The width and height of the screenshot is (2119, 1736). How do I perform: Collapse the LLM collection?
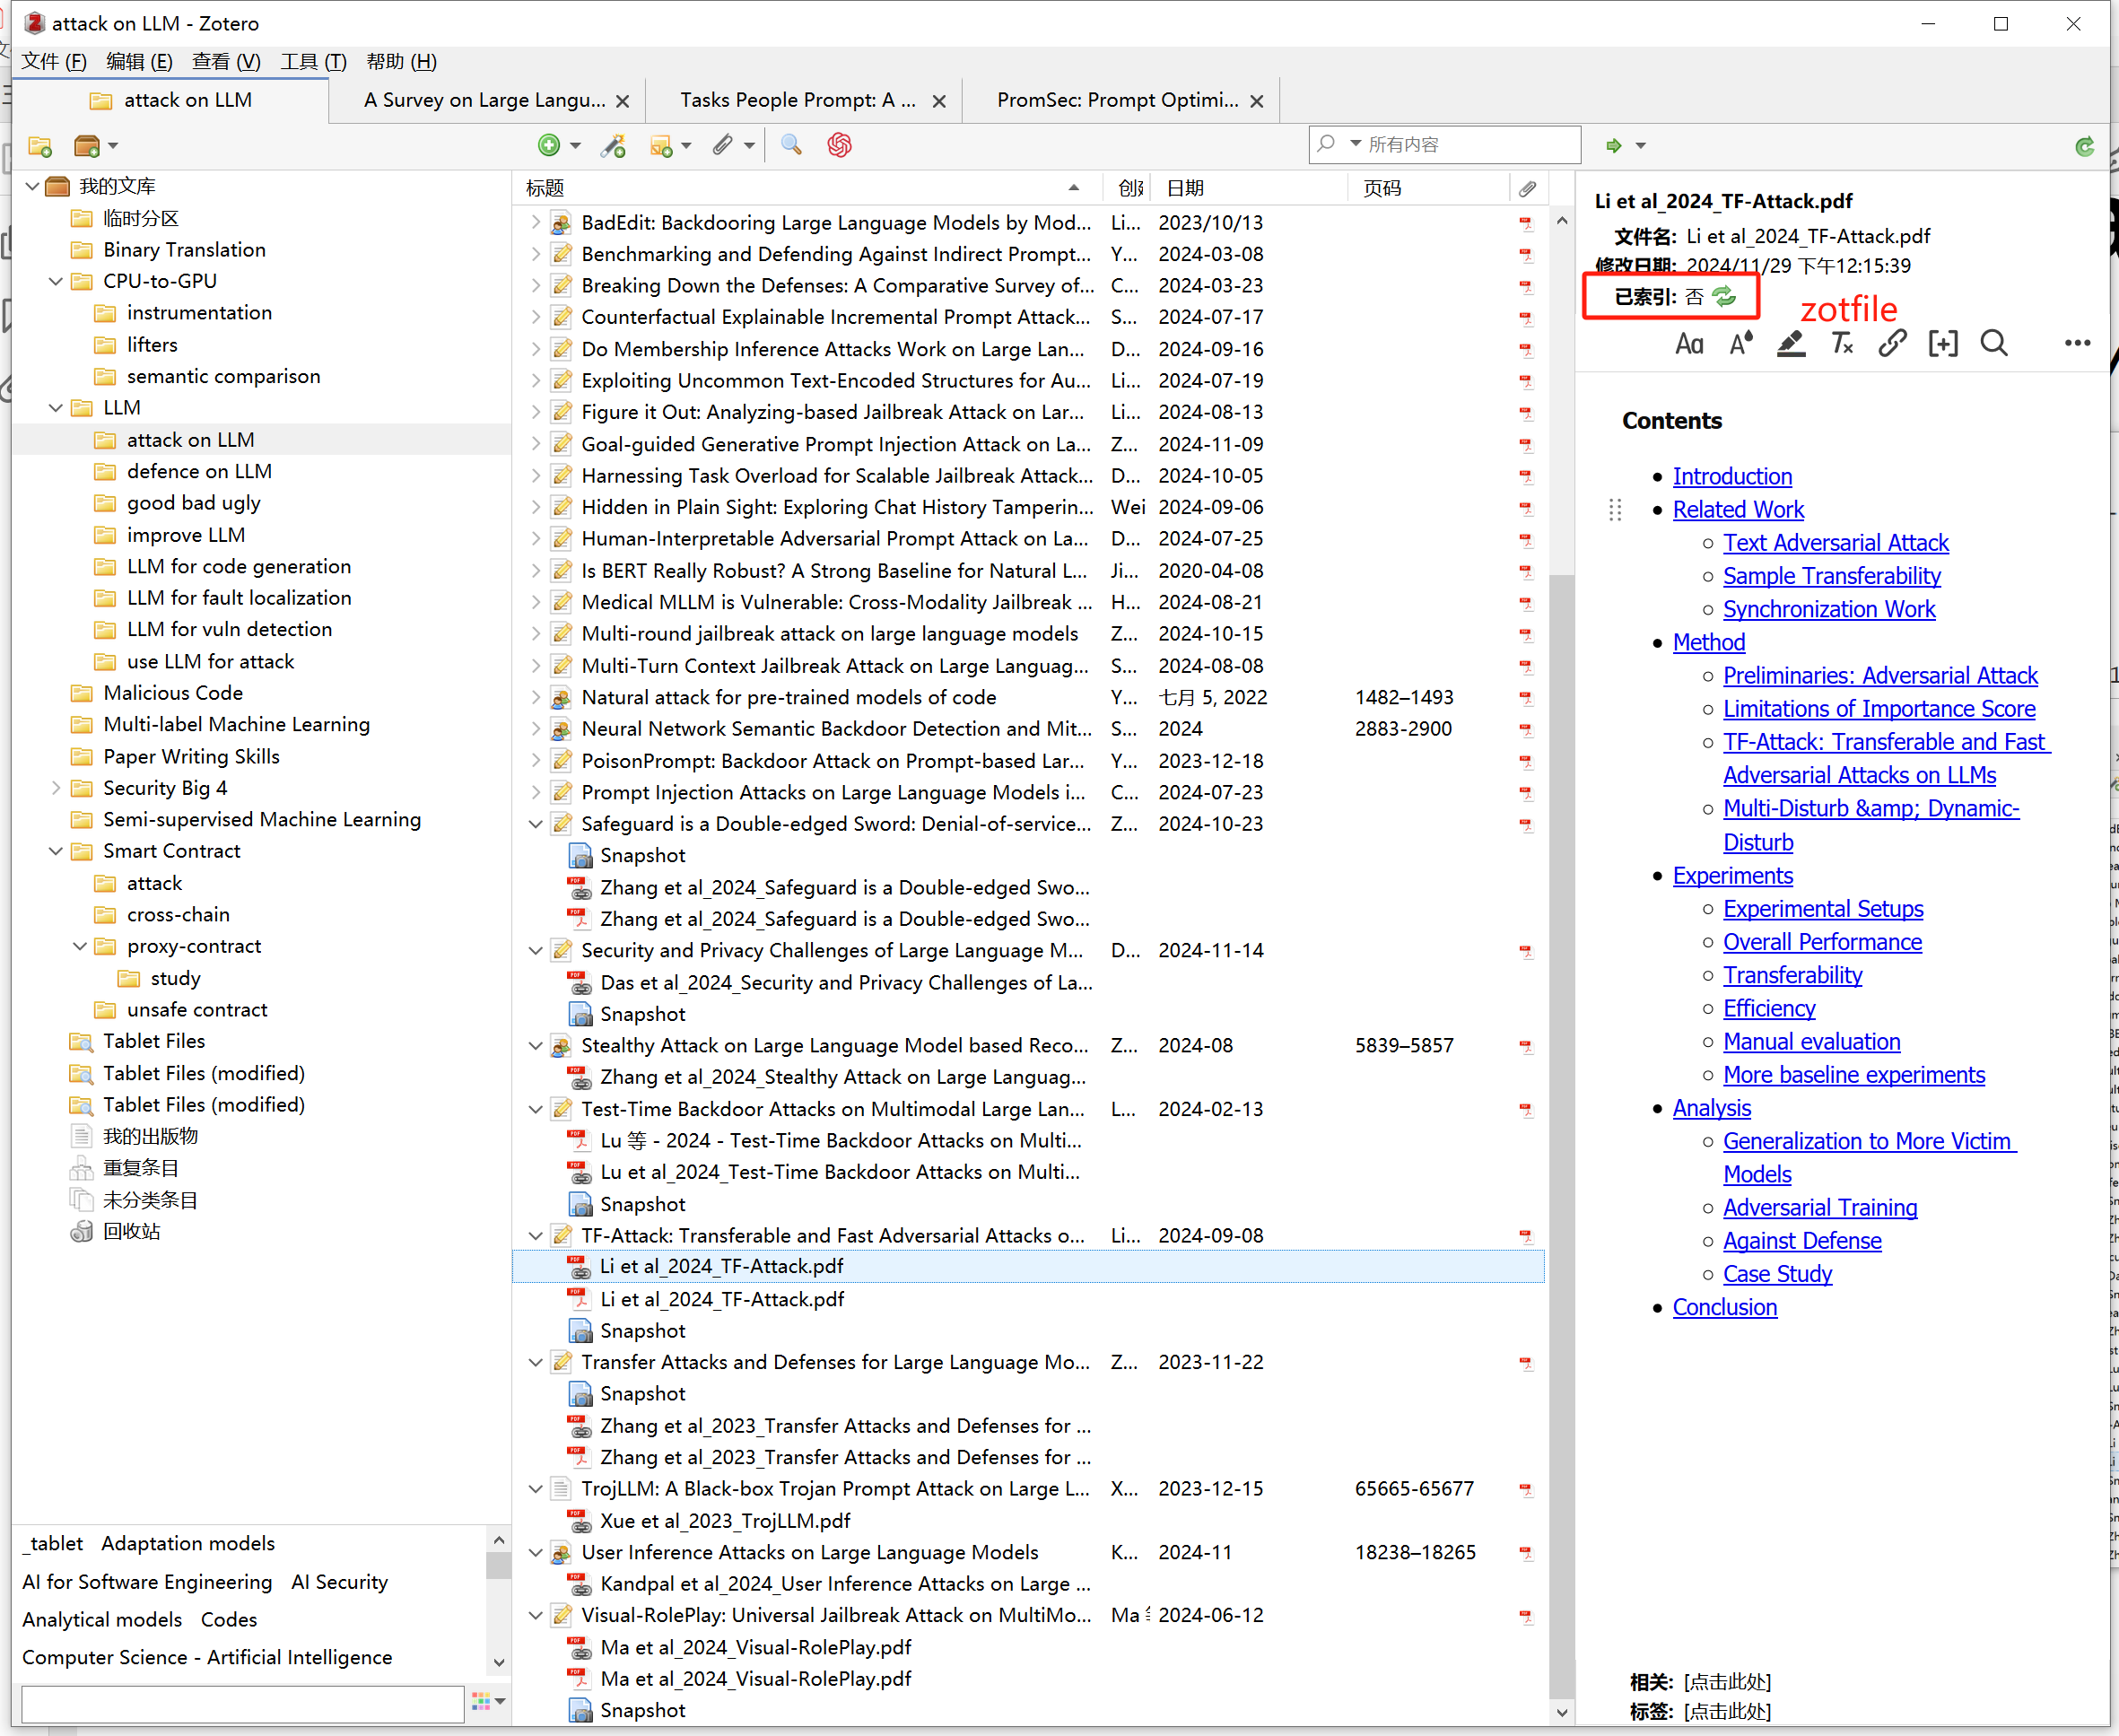point(56,408)
